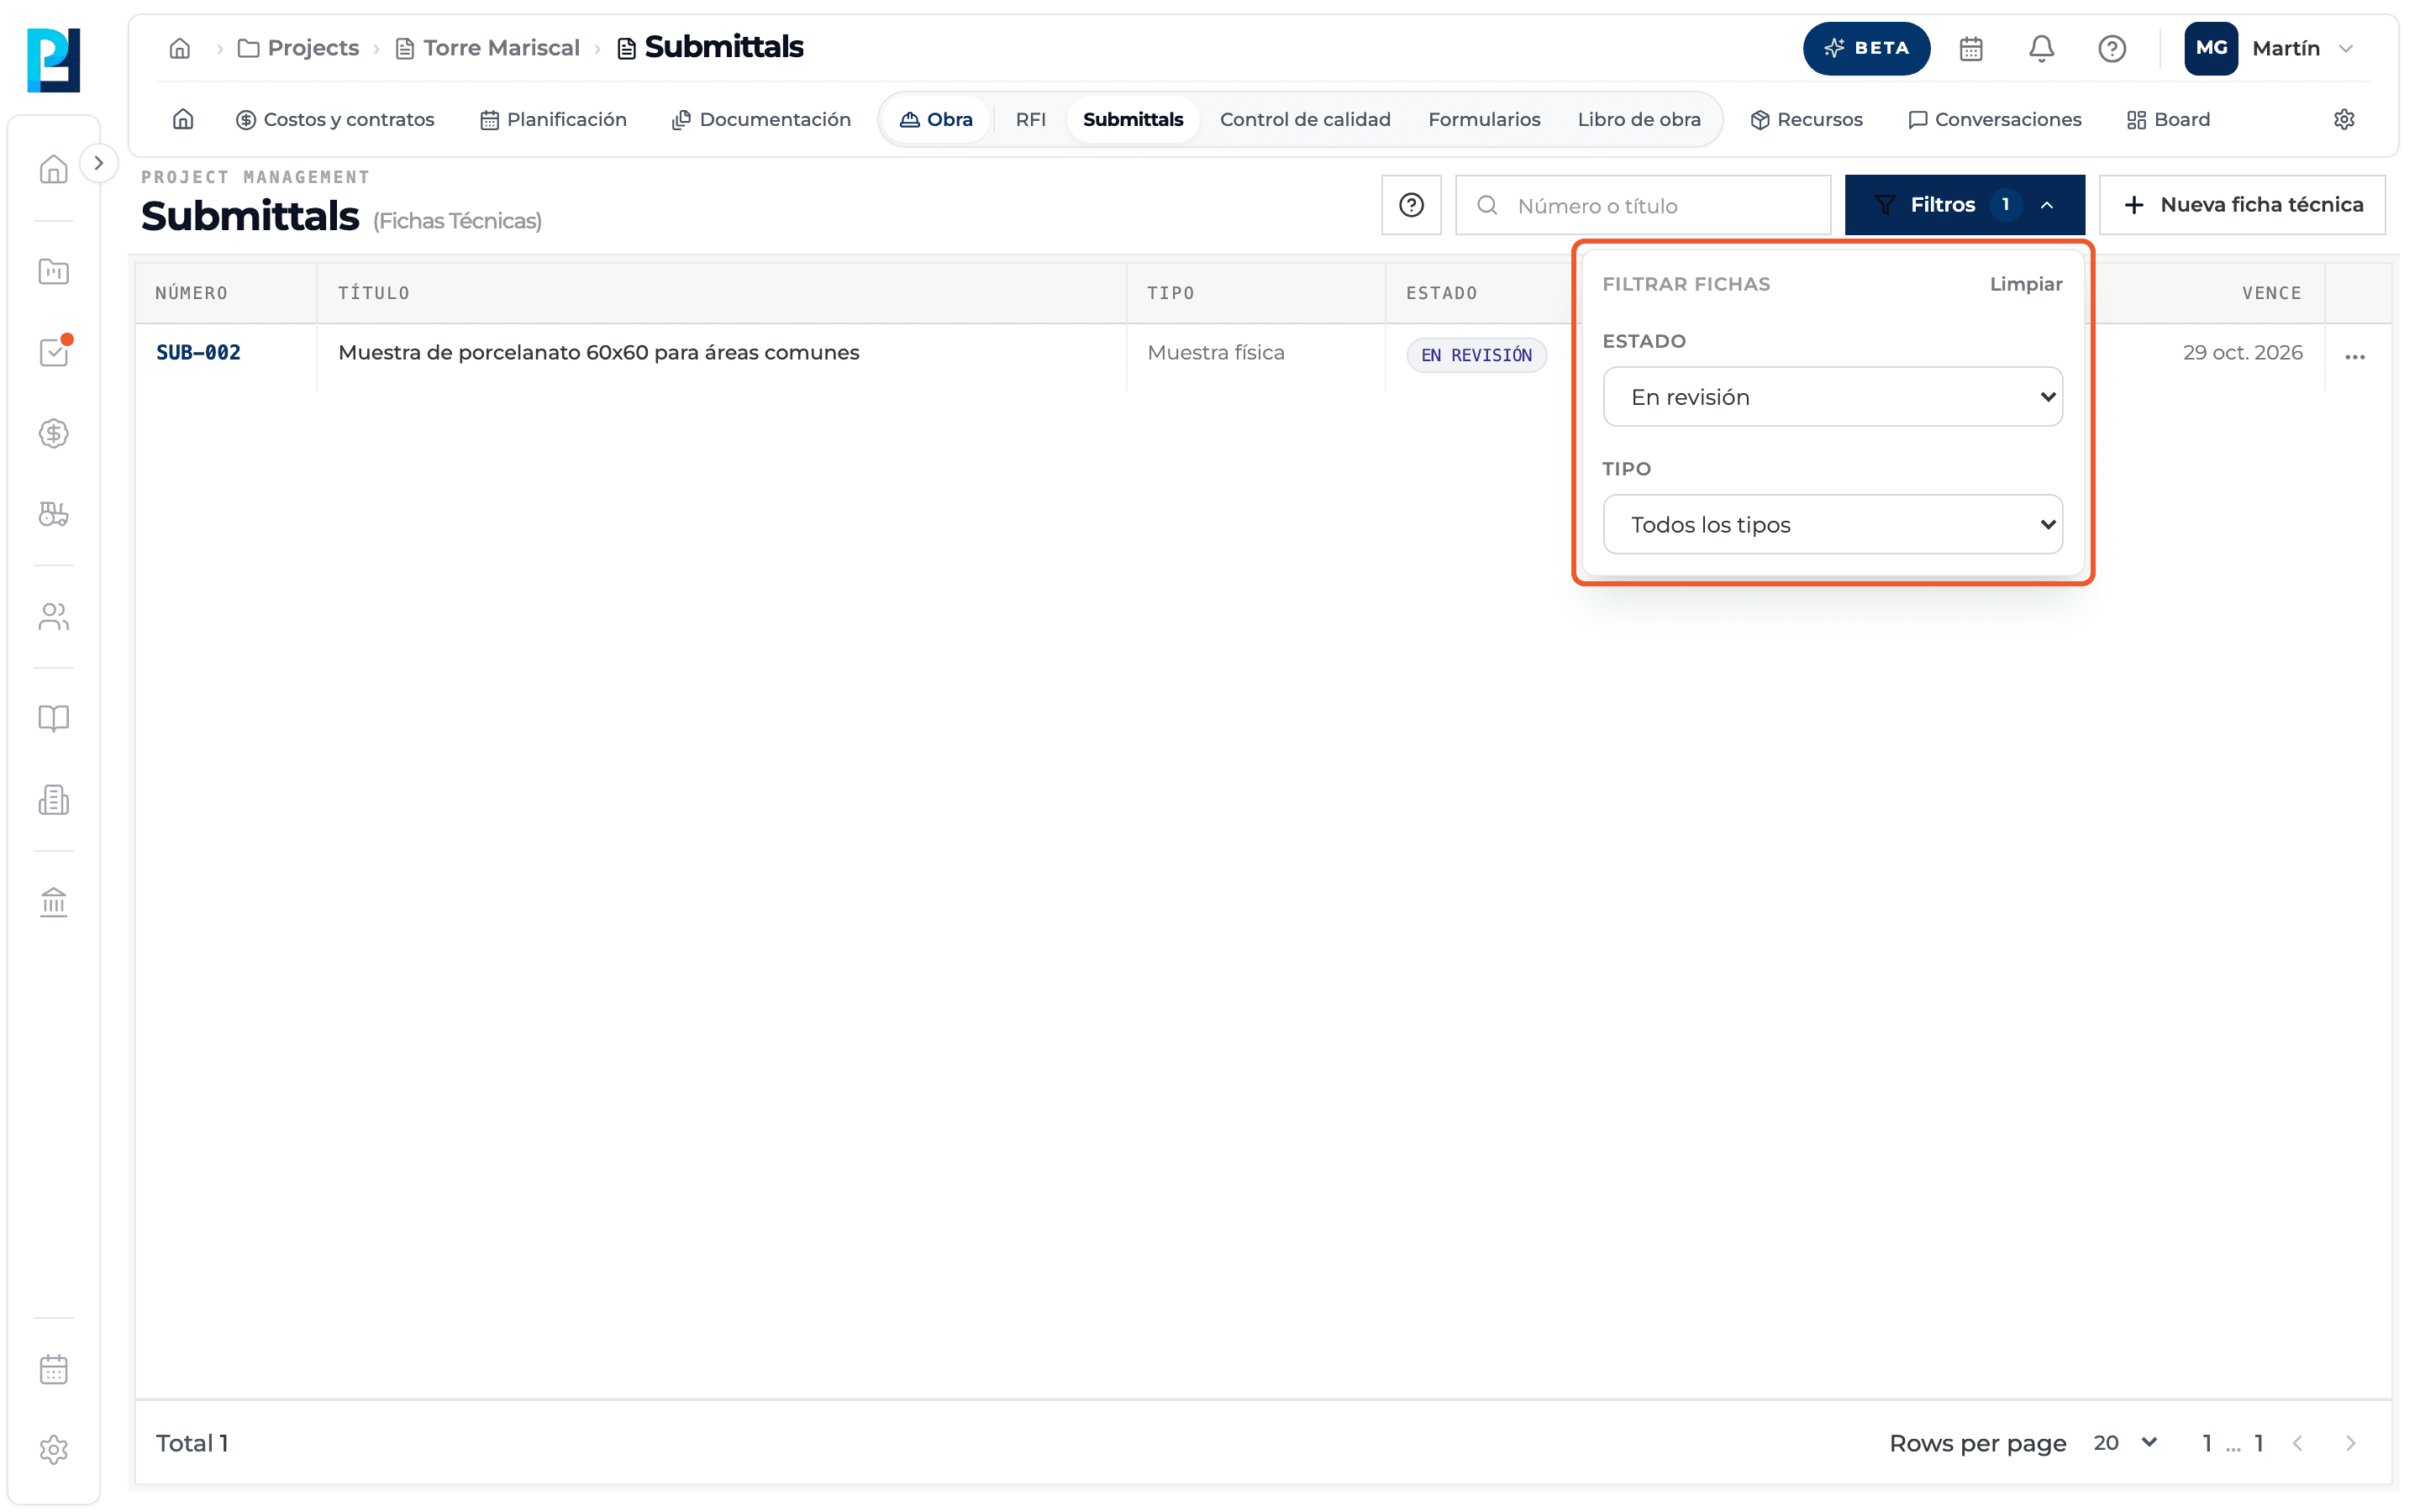Open the calendar icon at sidebar bottom
The image size is (2420, 1512).
pyautogui.click(x=53, y=1369)
